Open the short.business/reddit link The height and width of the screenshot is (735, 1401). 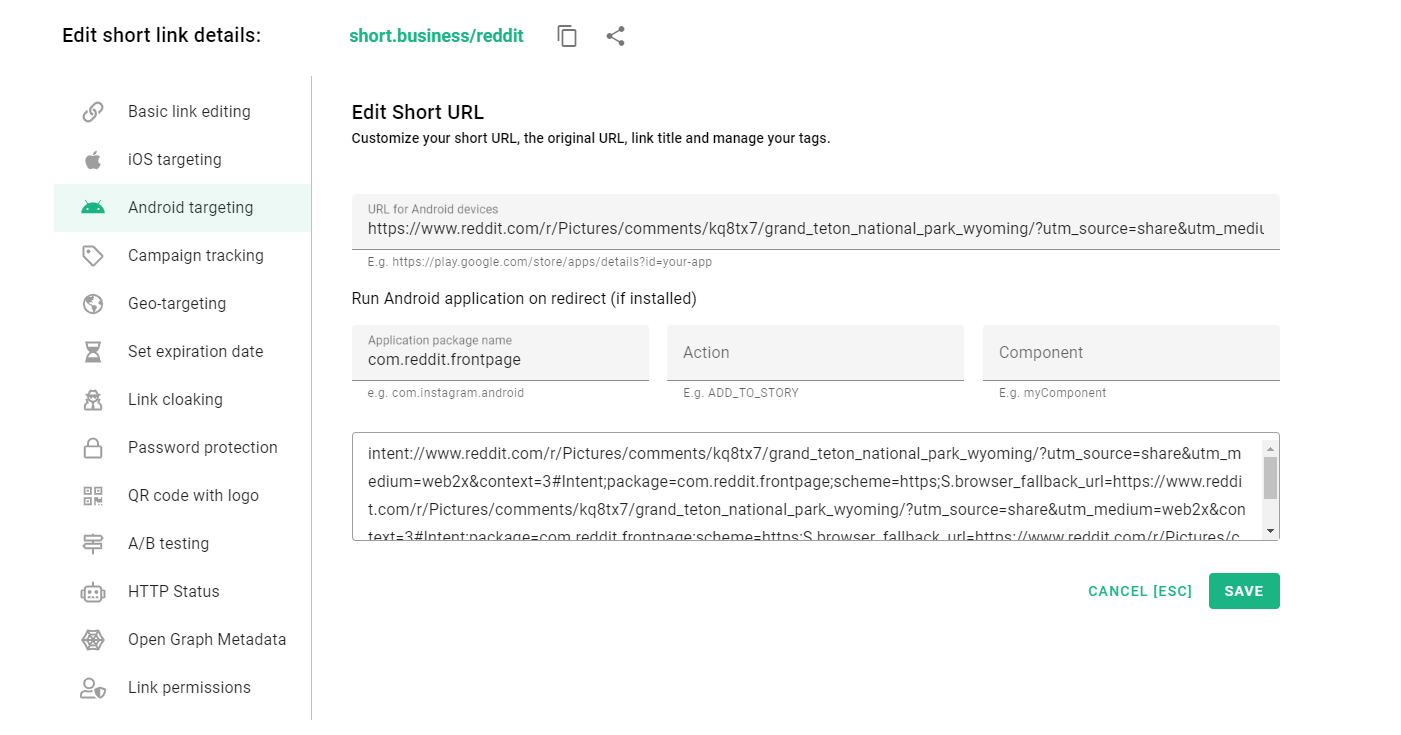[437, 35]
